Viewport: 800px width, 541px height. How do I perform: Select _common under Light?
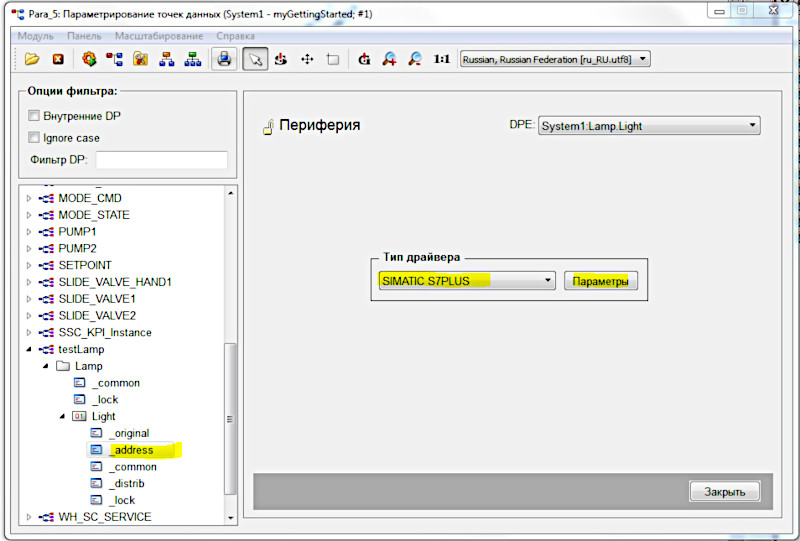[133, 466]
